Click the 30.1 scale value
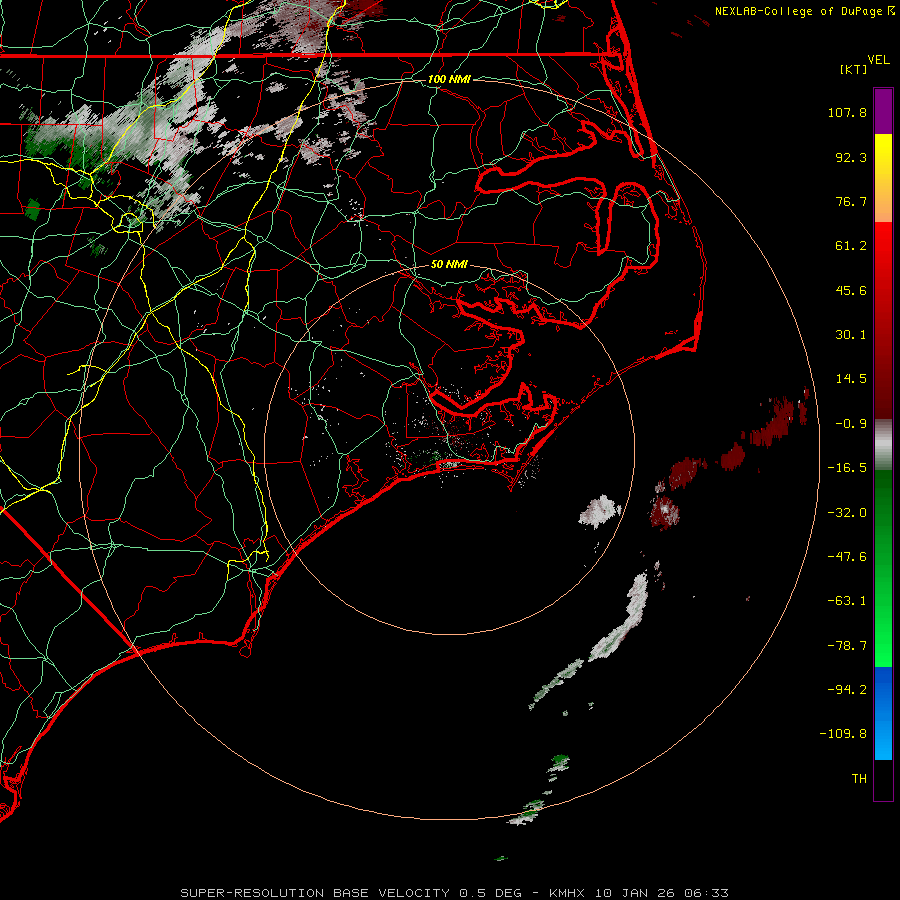This screenshot has height=900, width=900. (851, 335)
